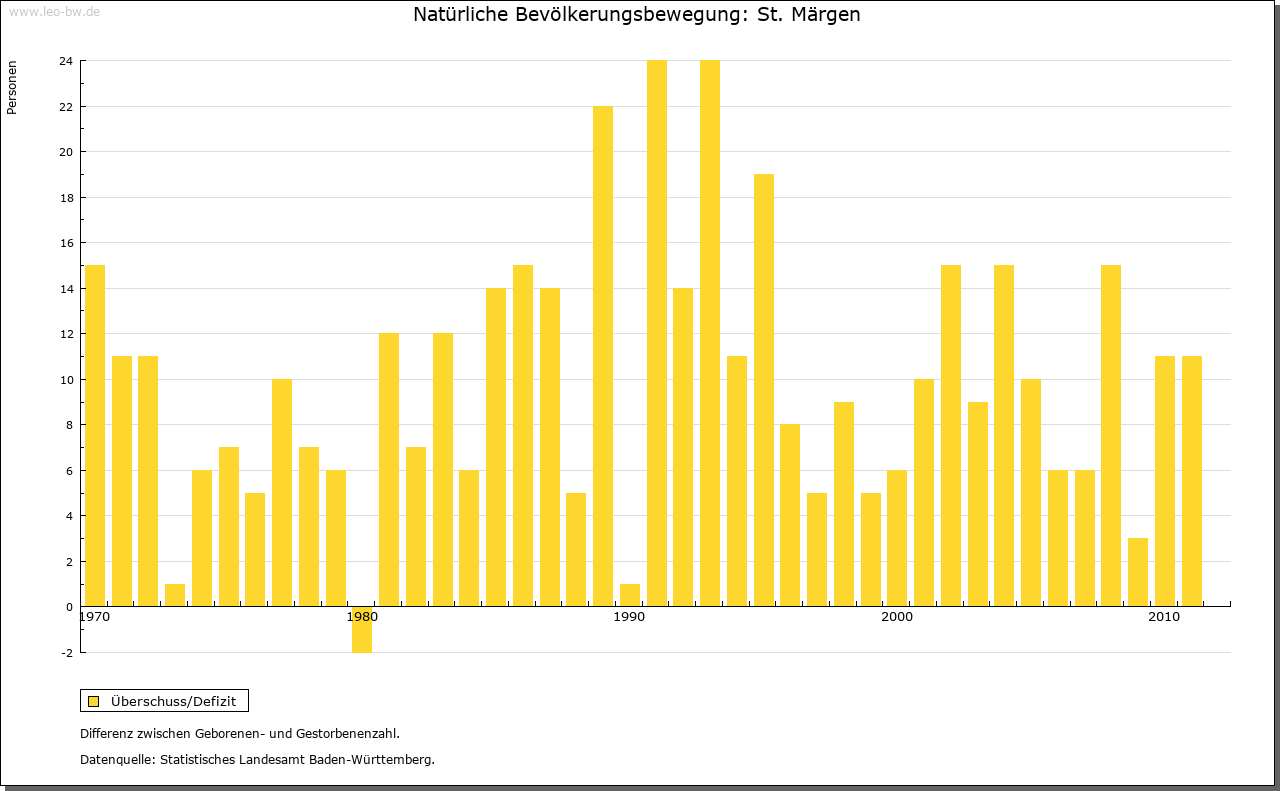The height and width of the screenshot is (791, 1280).
Task: Click the 'Personen' y-axis title
Action: coord(12,88)
